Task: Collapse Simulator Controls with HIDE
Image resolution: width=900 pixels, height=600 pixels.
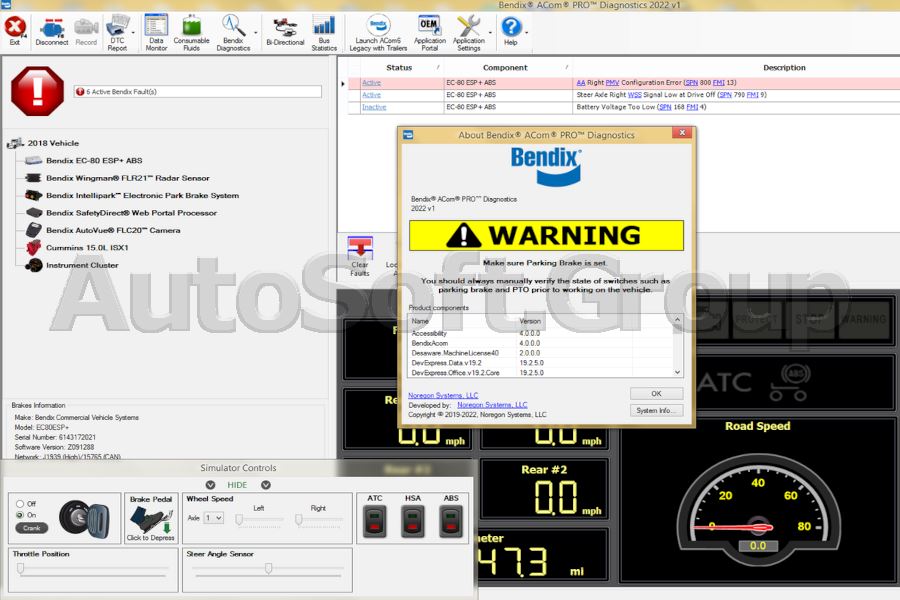Action: (x=239, y=484)
